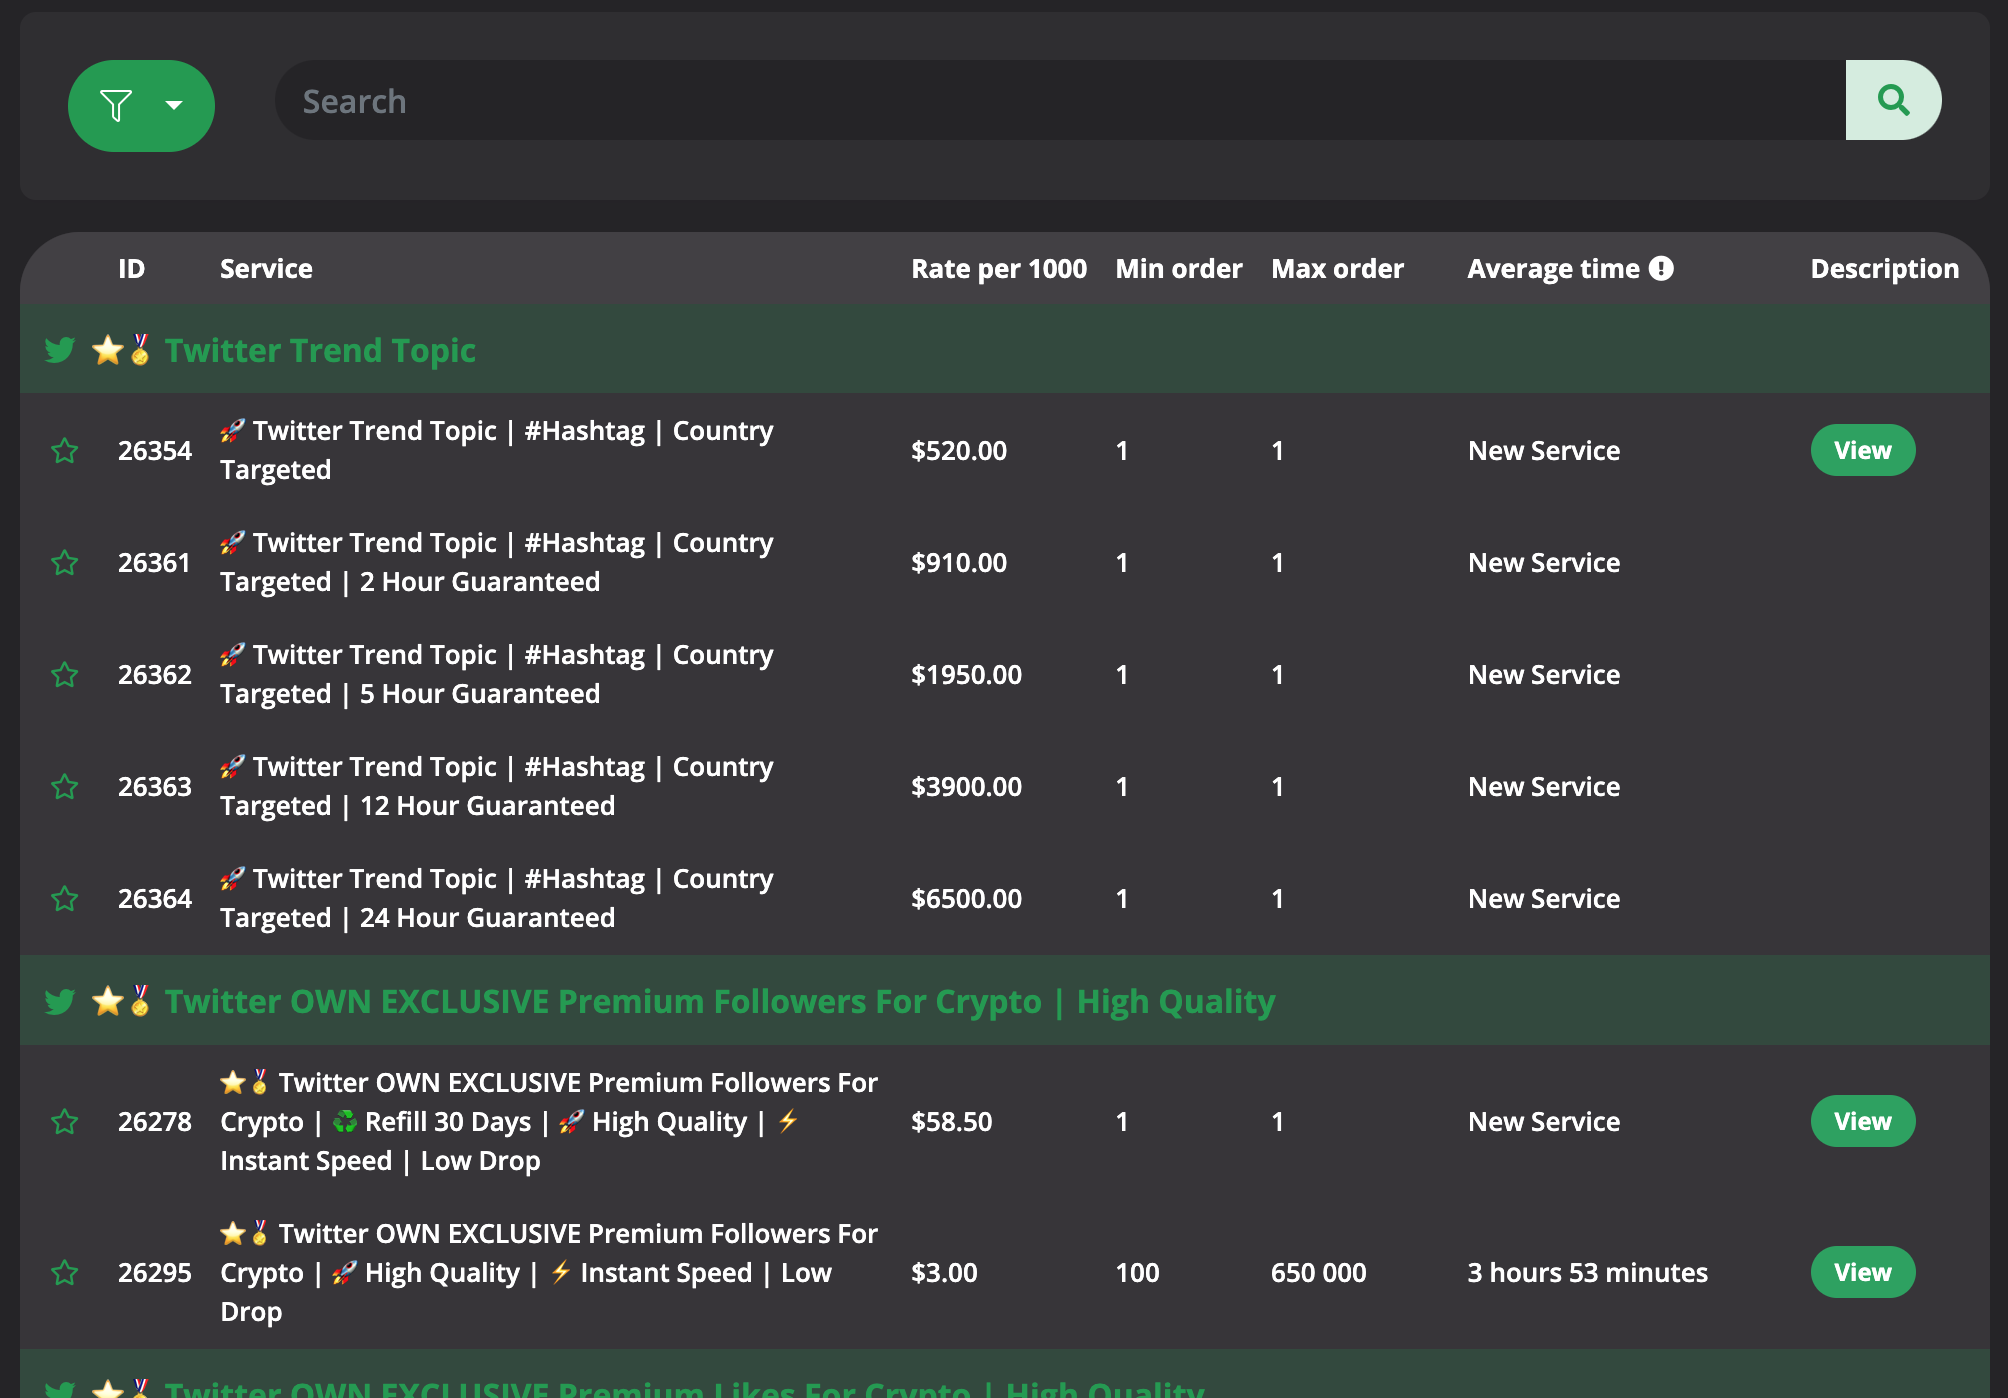This screenshot has width=2008, height=1398.
Task: Select service ID 26354
Action: pos(154,451)
